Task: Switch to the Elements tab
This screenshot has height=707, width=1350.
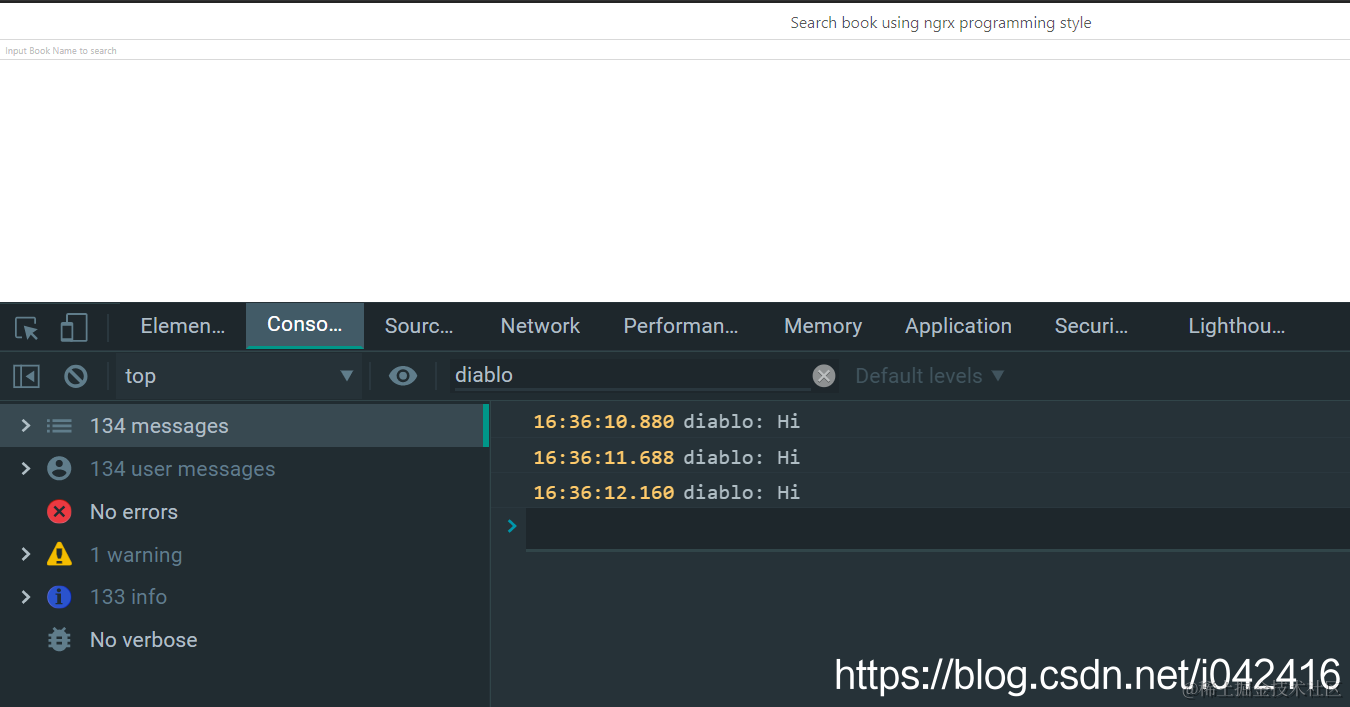Action: point(183,326)
